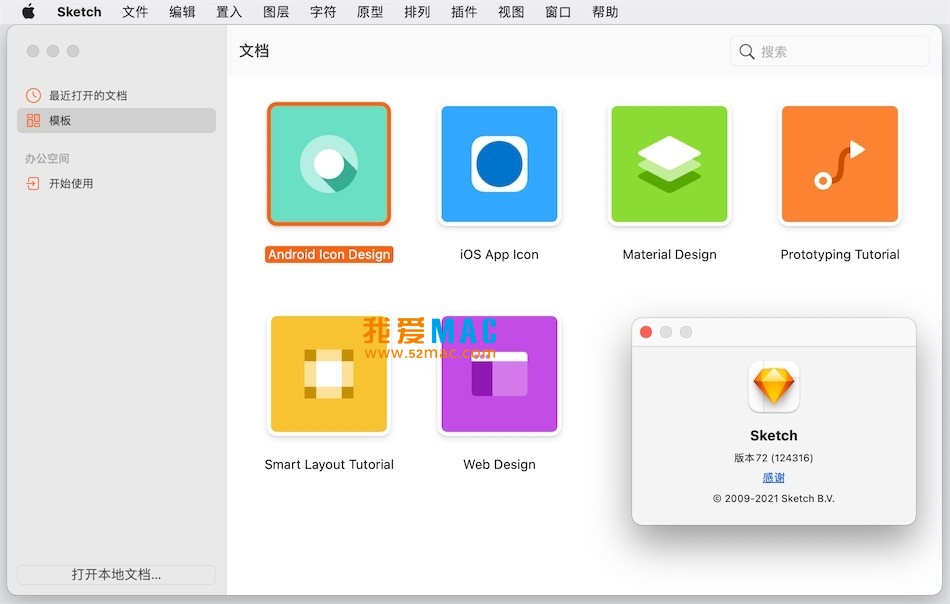Click the © 2009-2021 Sketch B.V. copyright text
Screen dimensions: 950x604
pyautogui.click(x=774, y=499)
